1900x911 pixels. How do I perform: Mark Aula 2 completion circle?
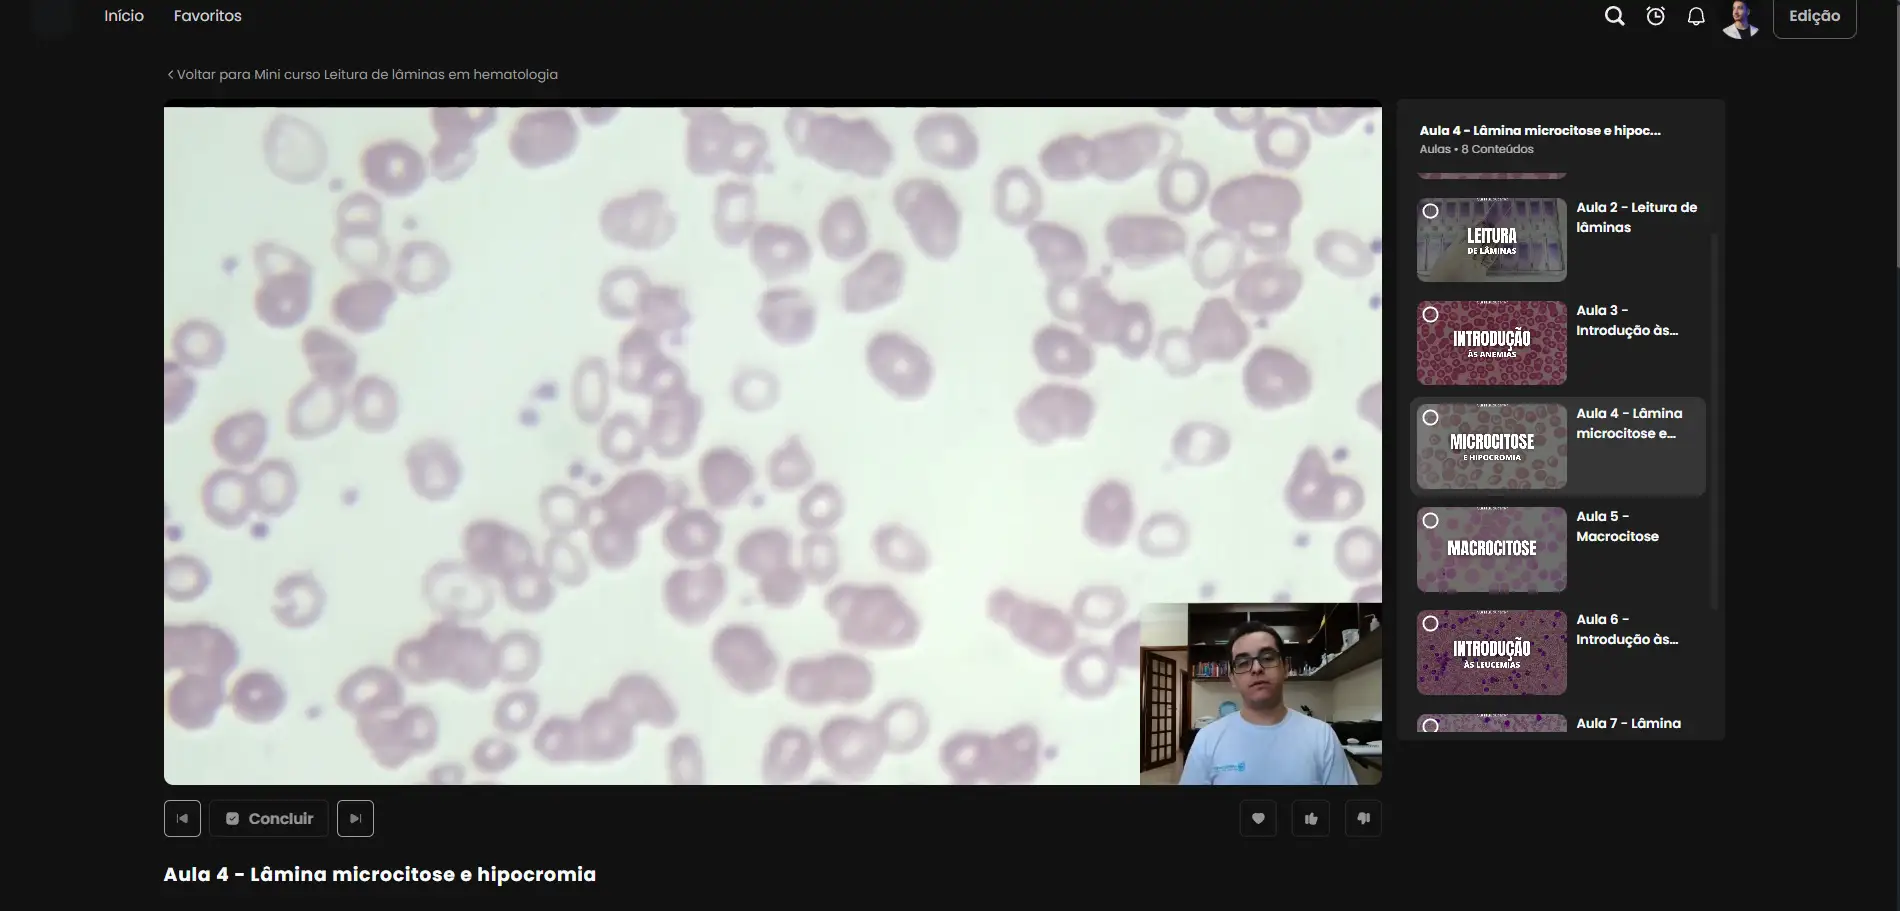(1431, 211)
